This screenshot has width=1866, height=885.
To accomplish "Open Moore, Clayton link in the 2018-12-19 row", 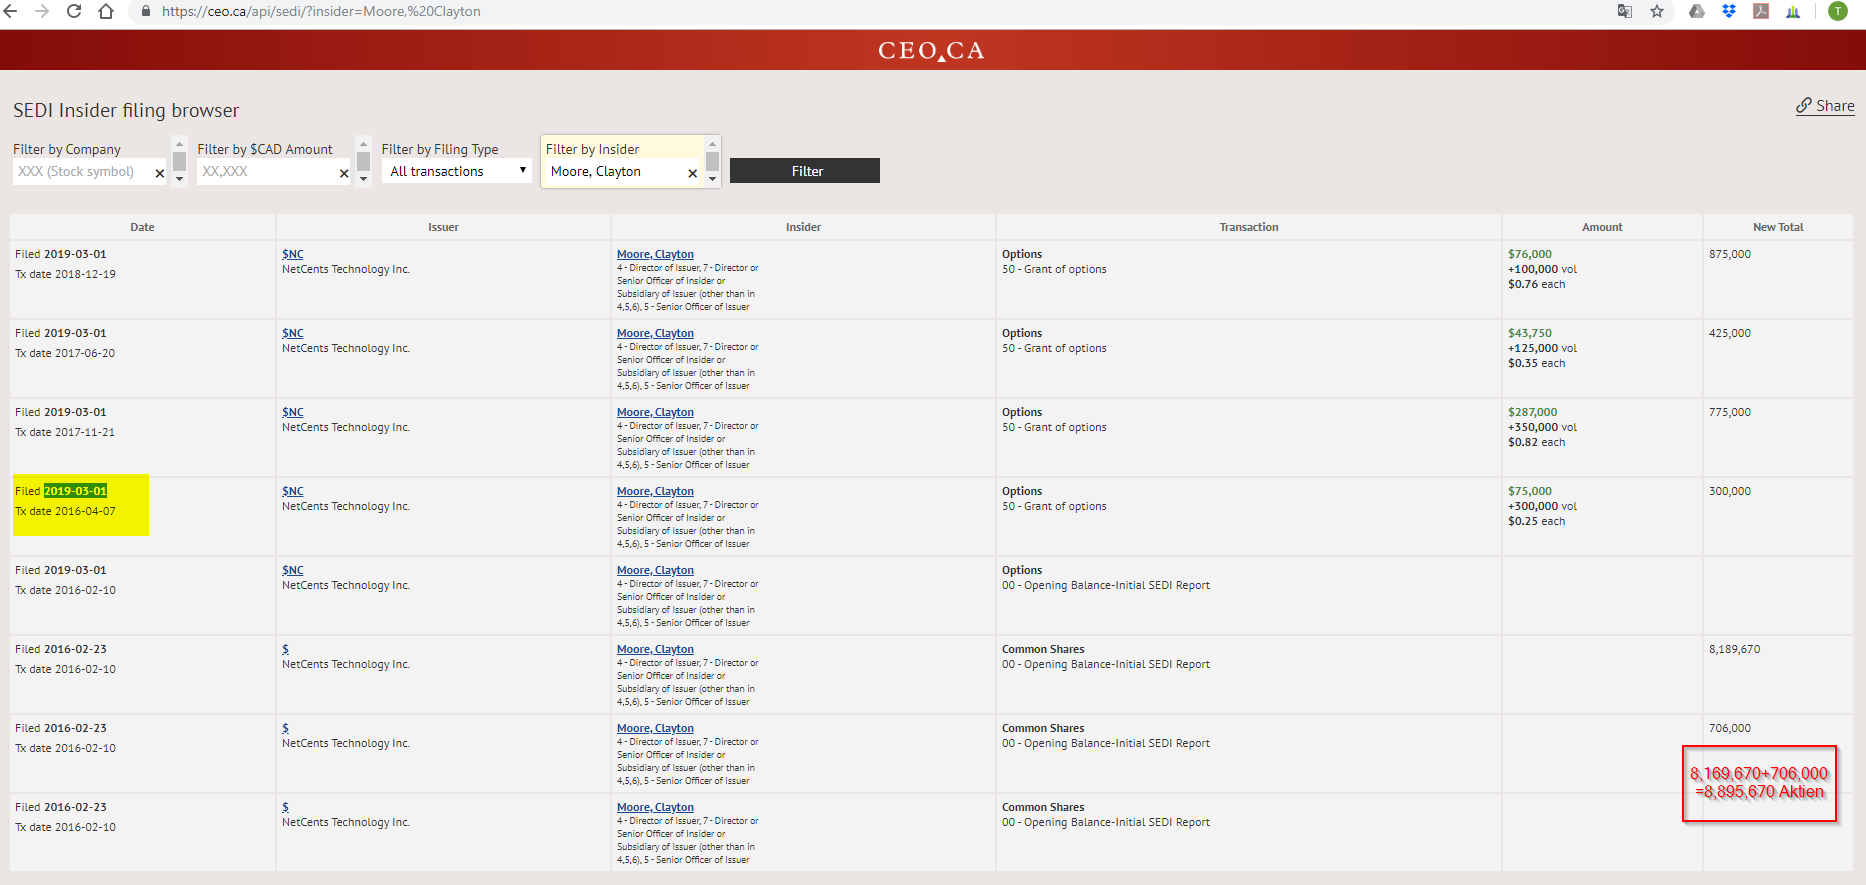I will click(x=655, y=254).
